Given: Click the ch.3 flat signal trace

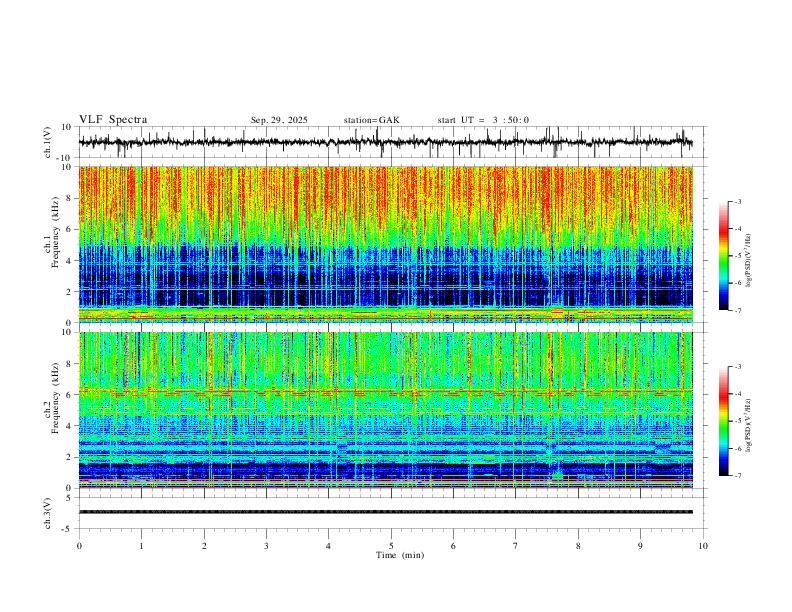Looking at the screenshot, I should (386, 512).
